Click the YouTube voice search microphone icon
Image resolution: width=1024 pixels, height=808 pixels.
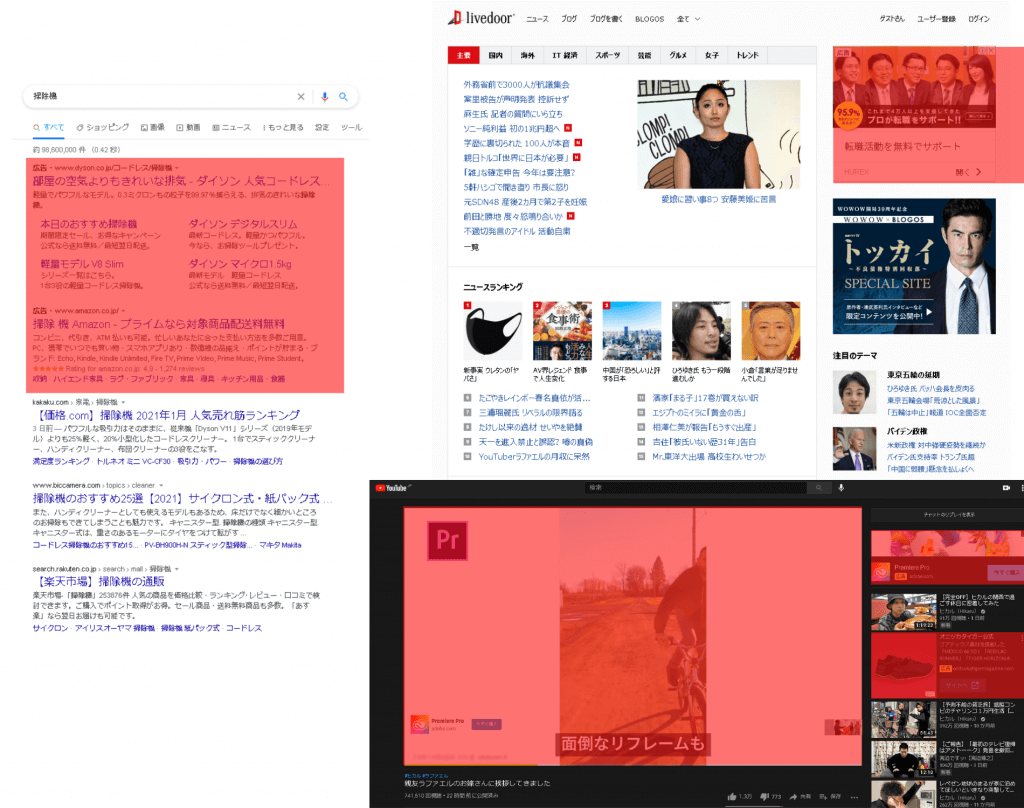tap(841, 488)
